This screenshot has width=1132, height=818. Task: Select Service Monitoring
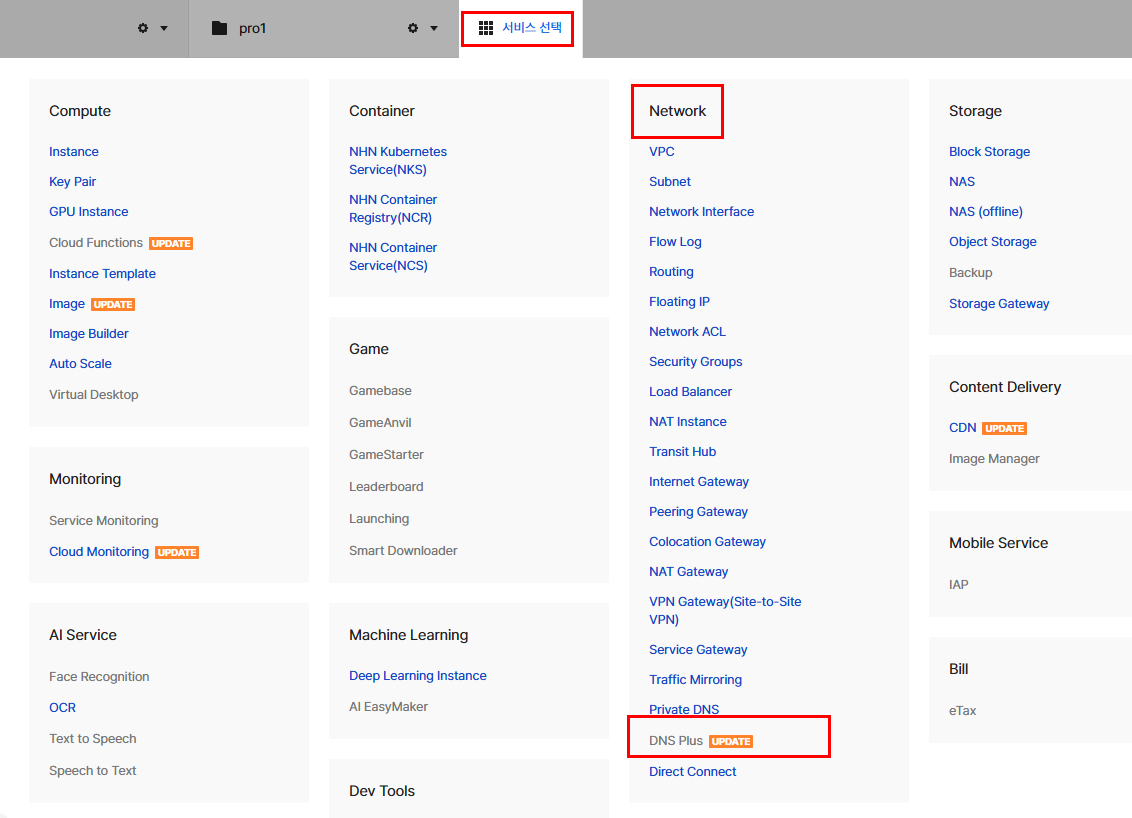coord(104,521)
